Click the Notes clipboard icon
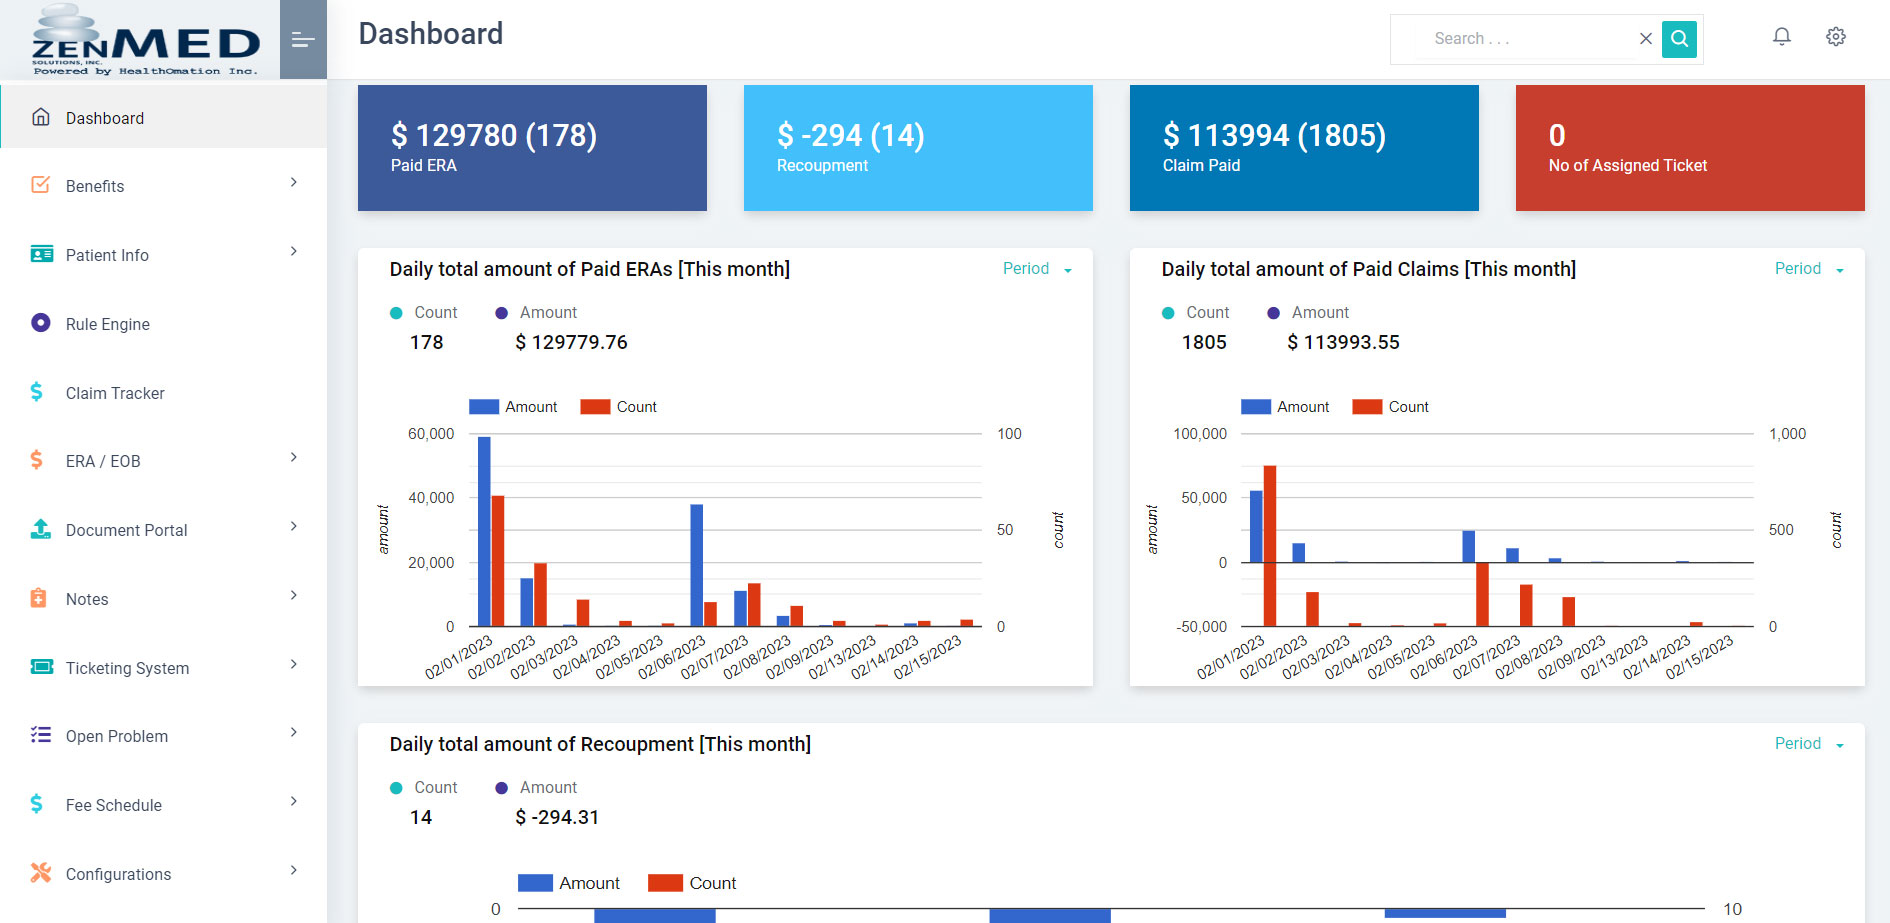Image resolution: width=1890 pixels, height=923 pixels. [x=39, y=598]
